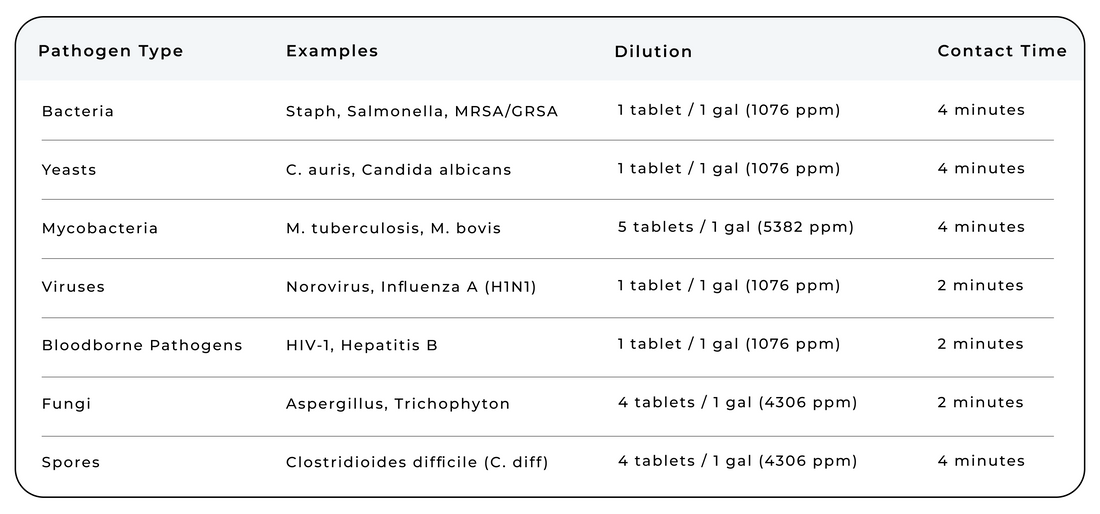Select the Norovirus, Influenza A (H1N1) cell

(411, 287)
